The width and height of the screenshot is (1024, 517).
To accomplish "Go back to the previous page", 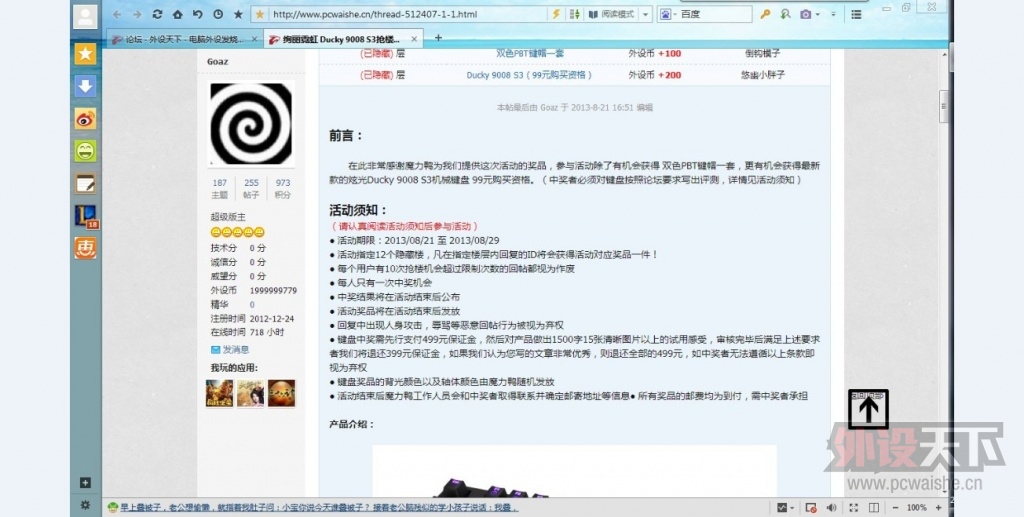I will pos(118,14).
